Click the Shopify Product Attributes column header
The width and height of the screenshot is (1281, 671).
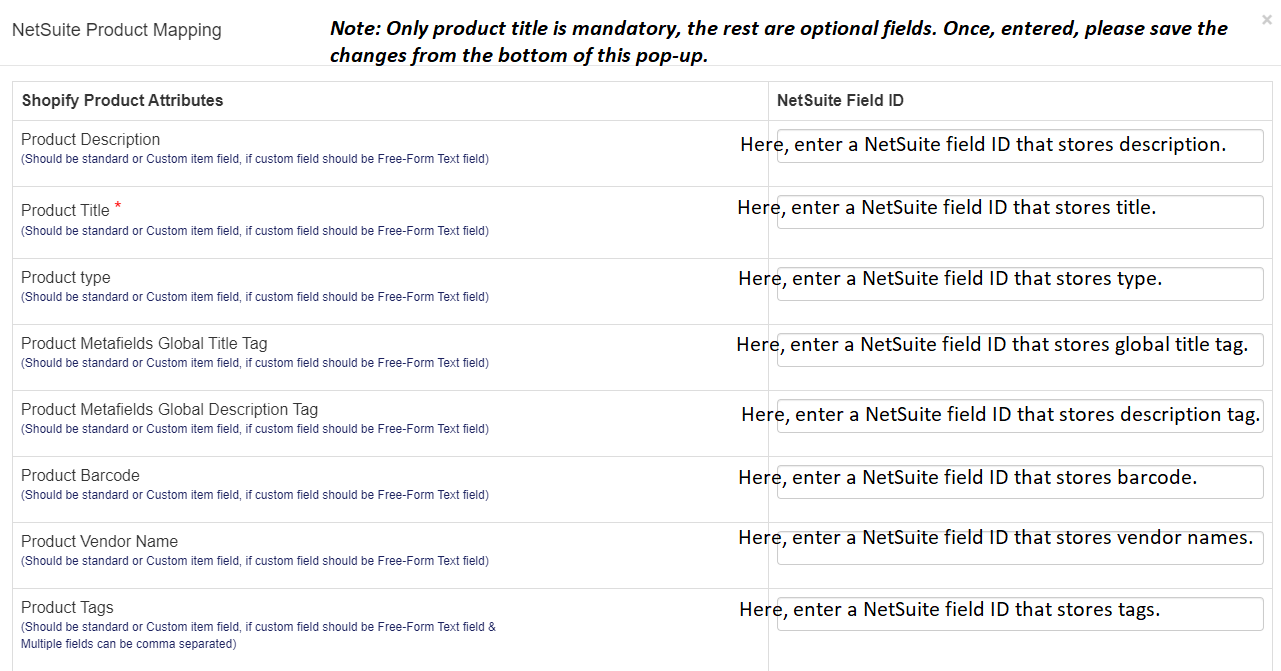(122, 101)
